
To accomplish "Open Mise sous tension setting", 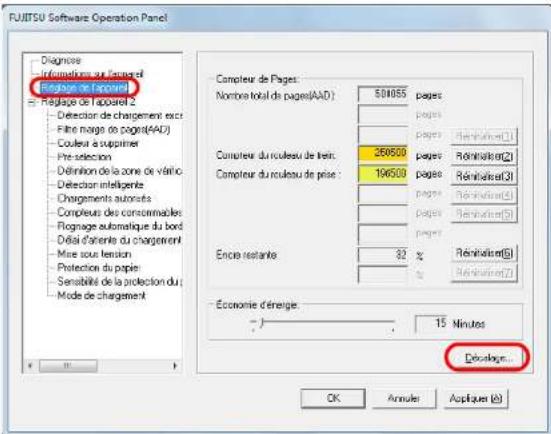I will pyautogui.click(x=94, y=254).
